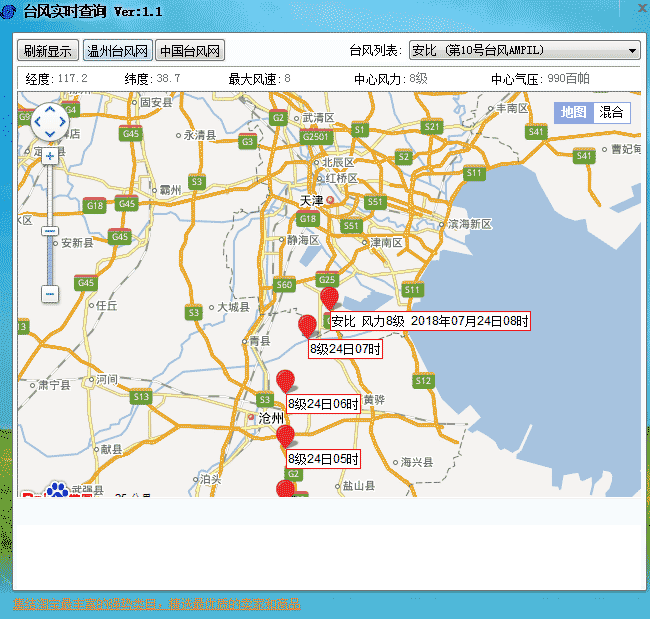The width and height of the screenshot is (650, 619).
Task: Click the 最大风速 value 8
Action: tap(287, 78)
